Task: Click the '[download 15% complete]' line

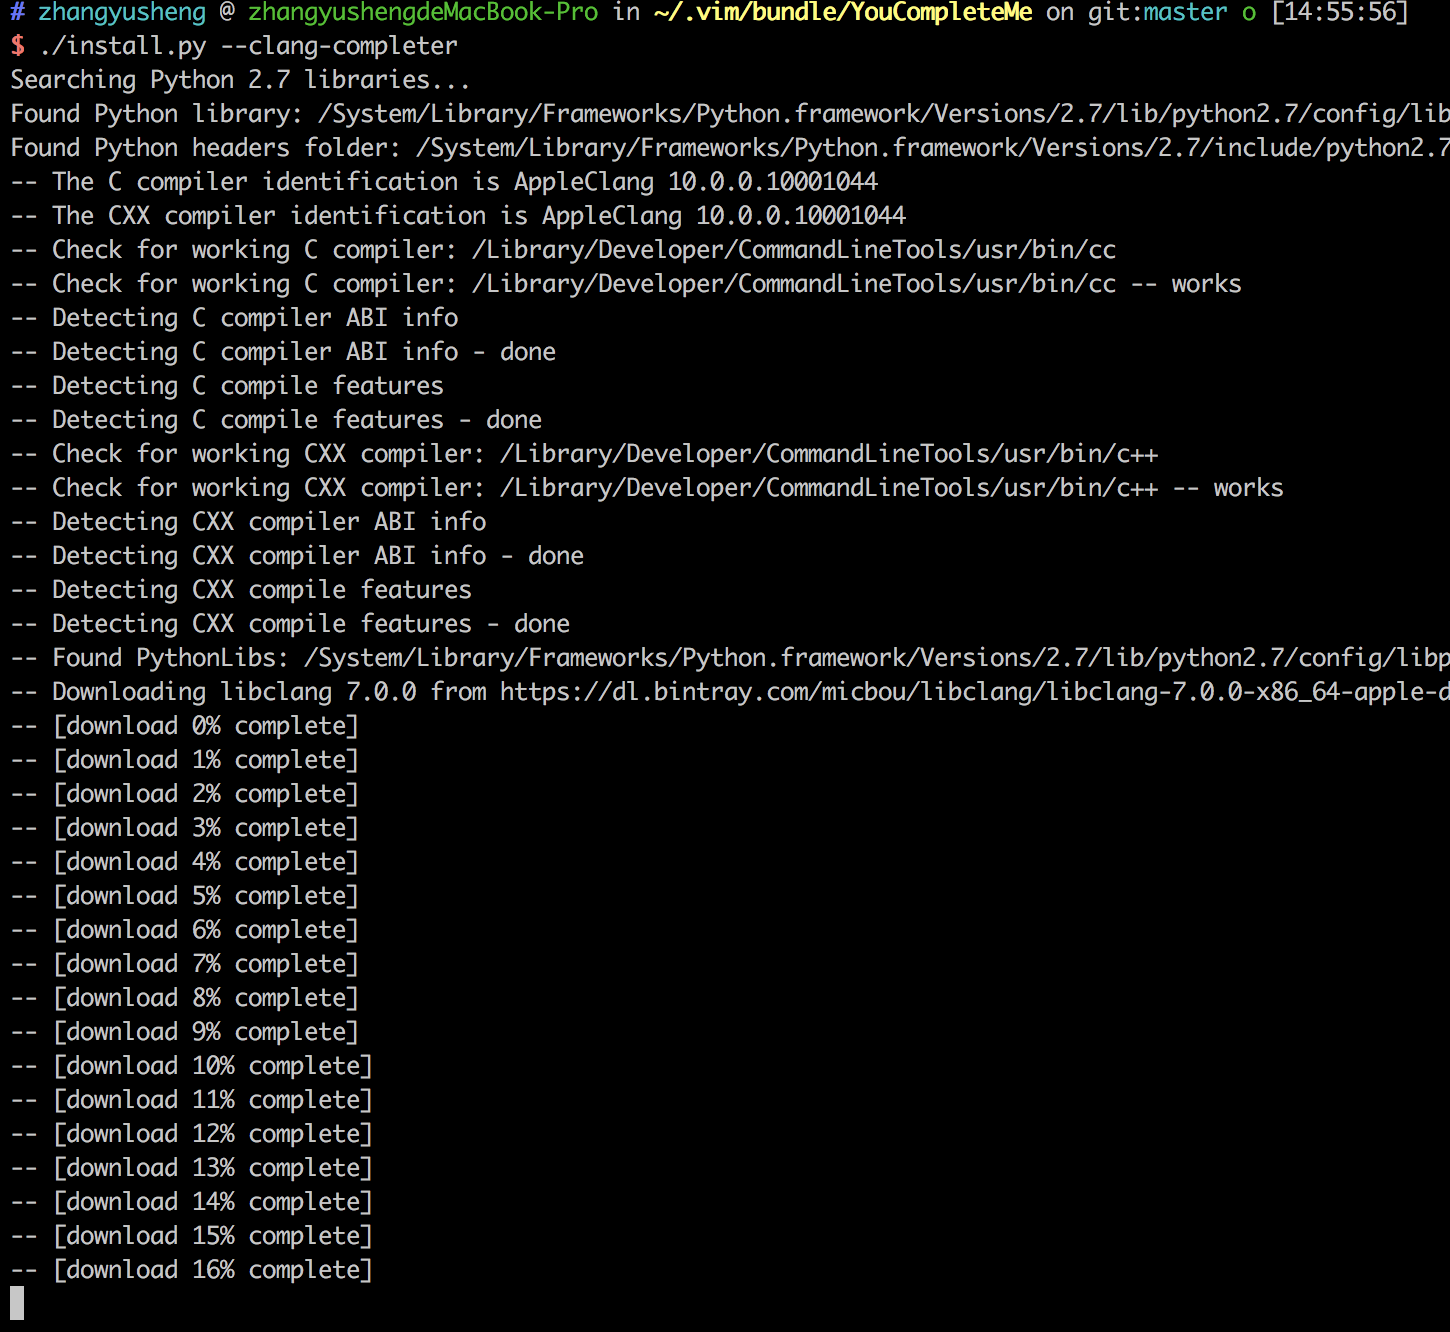Action: click(x=192, y=1236)
